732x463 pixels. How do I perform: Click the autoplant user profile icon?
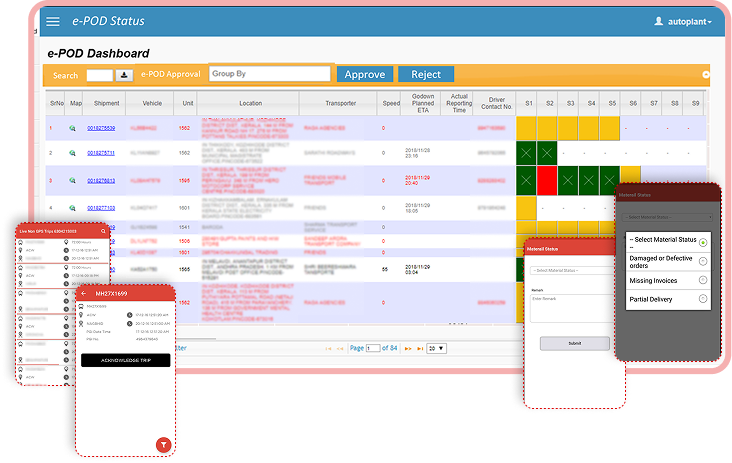658,21
